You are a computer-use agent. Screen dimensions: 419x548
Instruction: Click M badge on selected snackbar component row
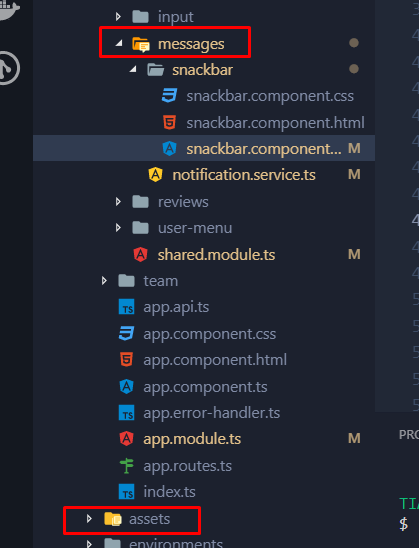(x=354, y=149)
